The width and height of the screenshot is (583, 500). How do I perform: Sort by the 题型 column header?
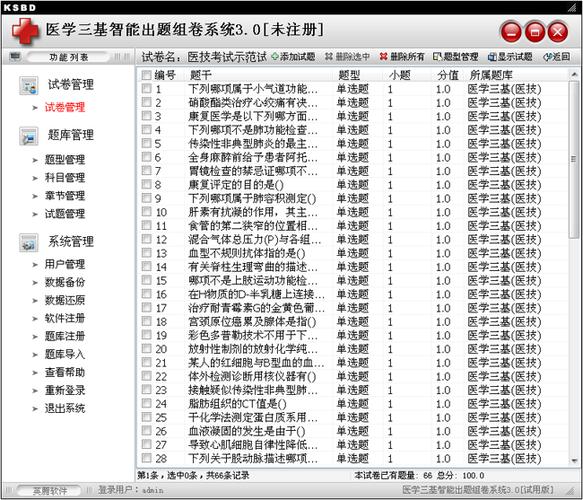(349, 75)
